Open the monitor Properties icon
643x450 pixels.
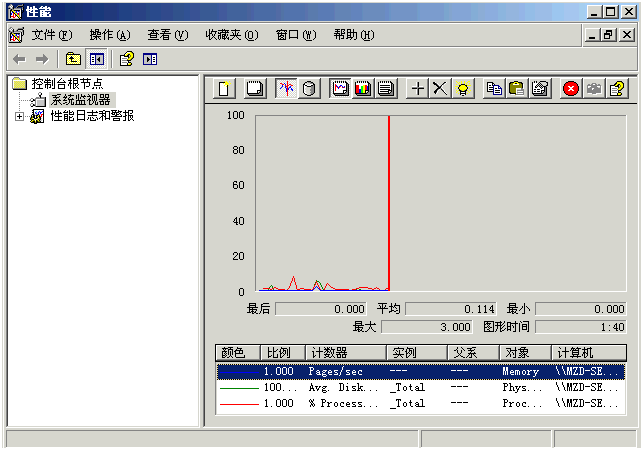tap(540, 88)
